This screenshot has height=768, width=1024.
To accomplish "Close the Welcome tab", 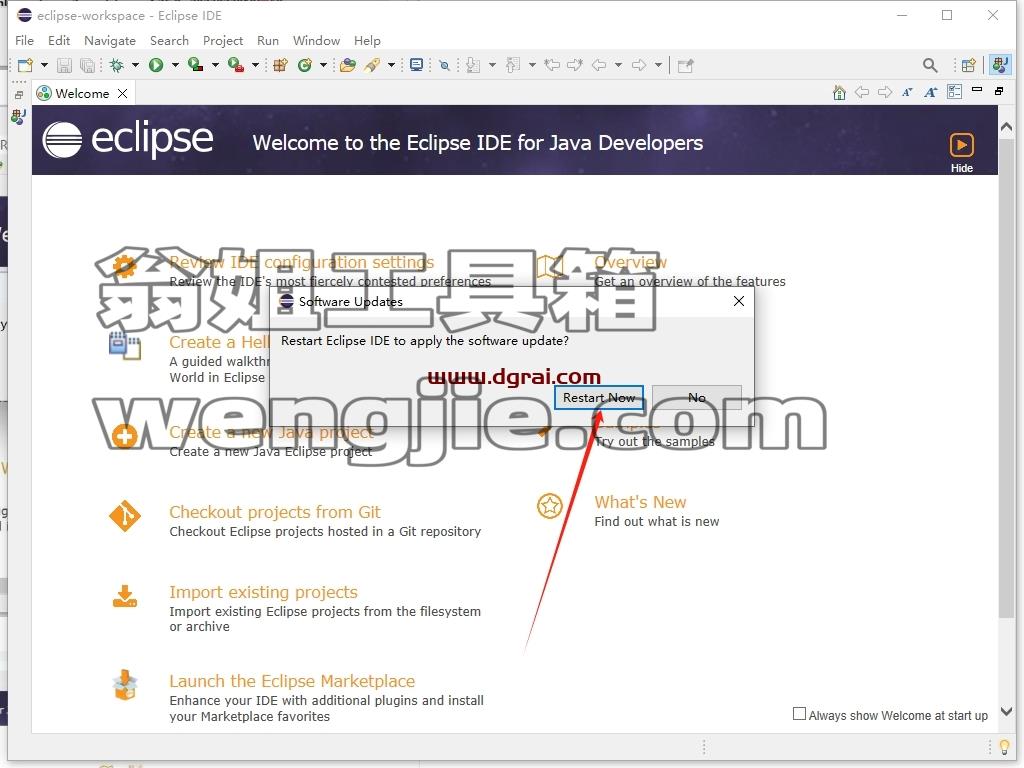I will tap(122, 93).
